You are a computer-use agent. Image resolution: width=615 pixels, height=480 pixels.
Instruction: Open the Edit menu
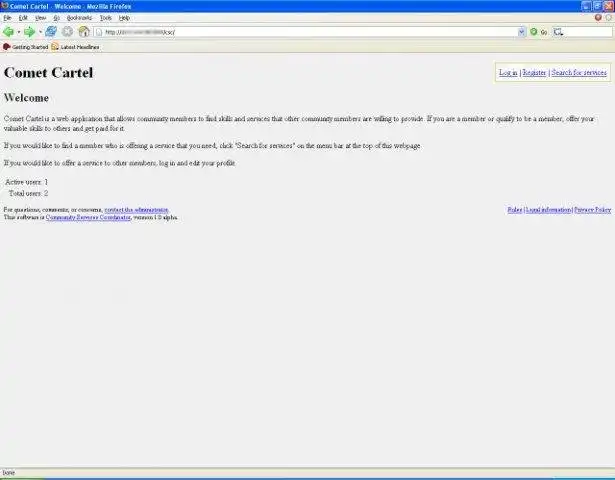[23, 18]
